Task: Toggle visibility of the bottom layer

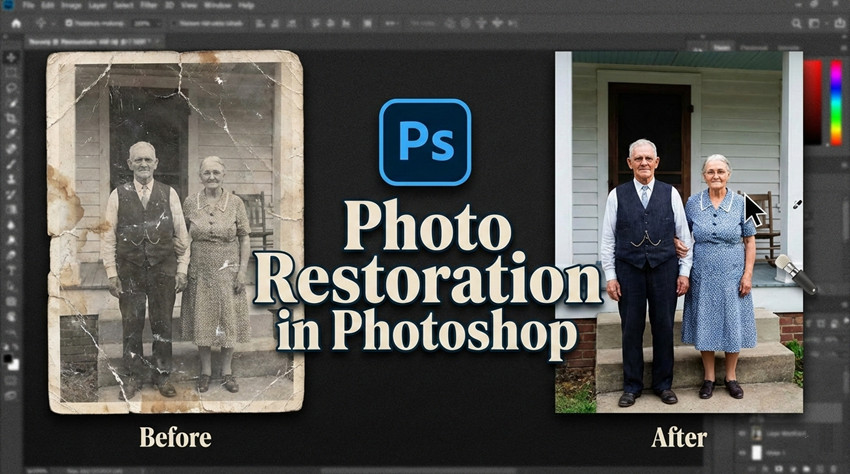Action: [741, 452]
